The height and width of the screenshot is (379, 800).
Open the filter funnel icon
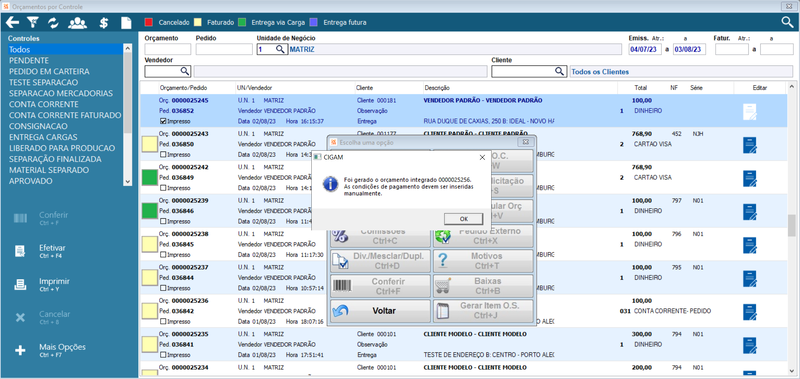coord(33,22)
